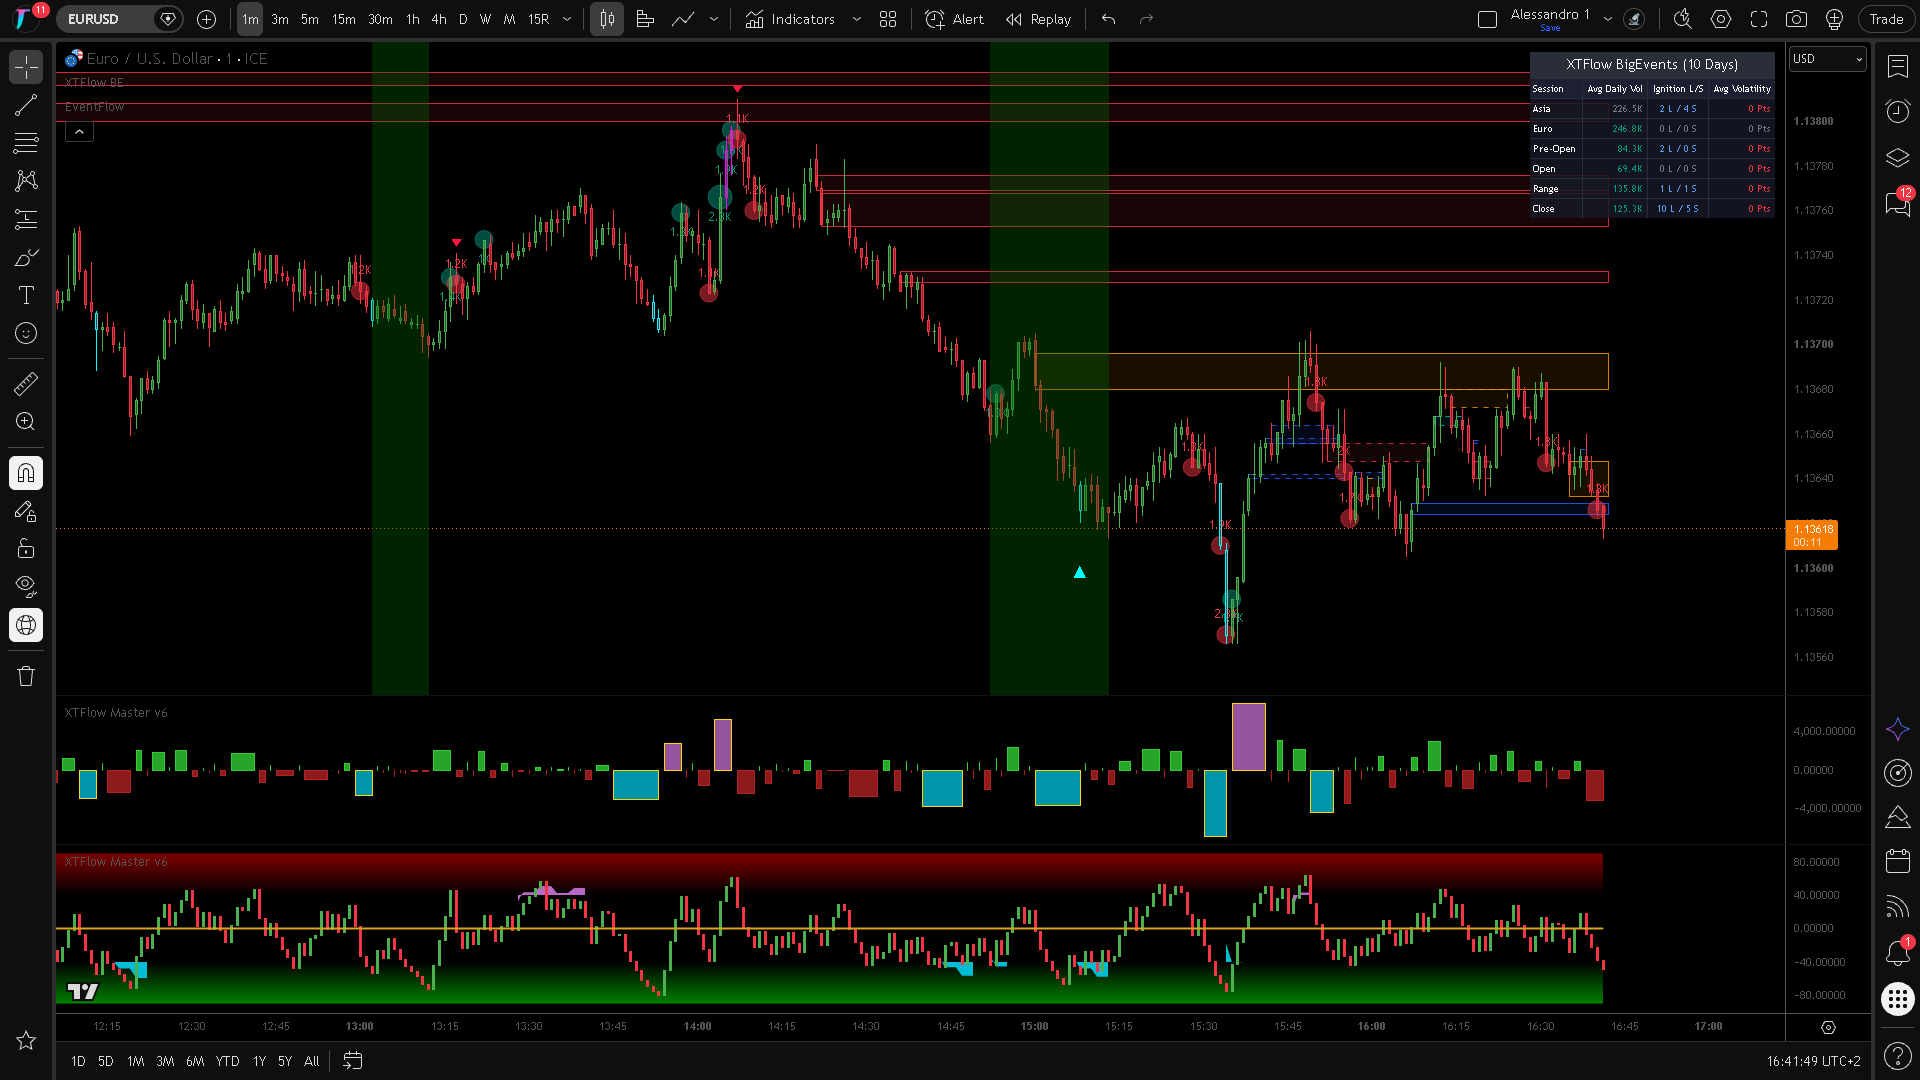This screenshot has width=1920, height=1080.
Task: Toggle stay in drawing mode
Action: click(26, 511)
